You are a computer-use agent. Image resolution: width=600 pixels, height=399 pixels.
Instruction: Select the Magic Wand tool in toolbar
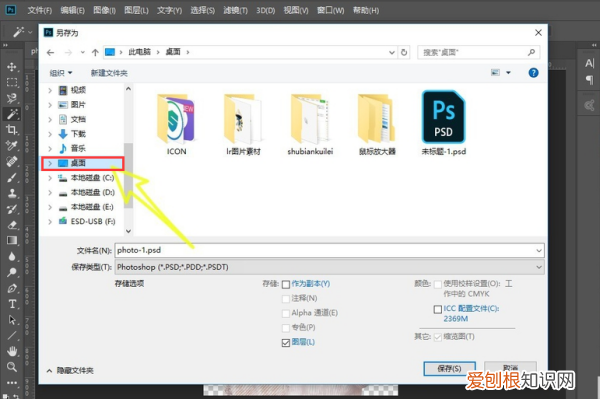[x=12, y=114]
